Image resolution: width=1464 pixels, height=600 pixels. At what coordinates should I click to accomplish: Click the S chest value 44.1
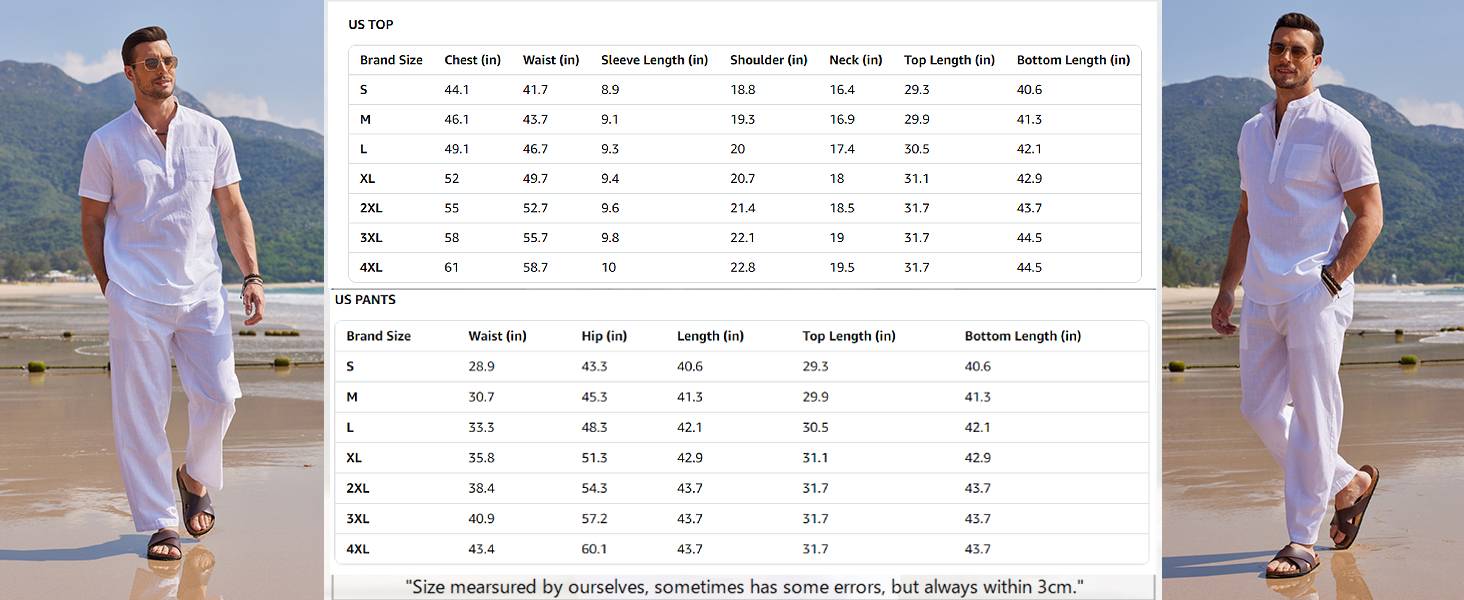pos(457,90)
